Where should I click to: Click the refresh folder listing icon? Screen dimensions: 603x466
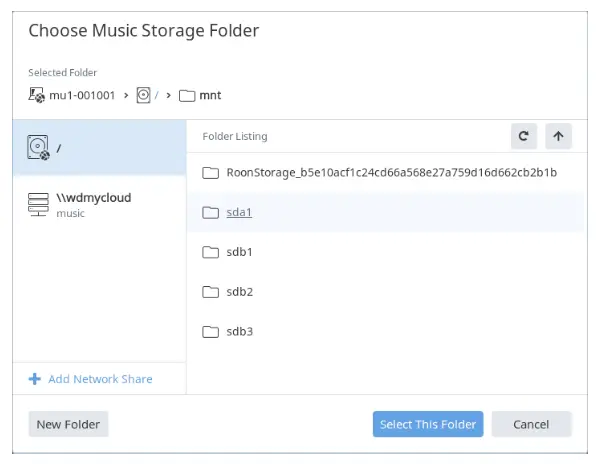(x=523, y=136)
